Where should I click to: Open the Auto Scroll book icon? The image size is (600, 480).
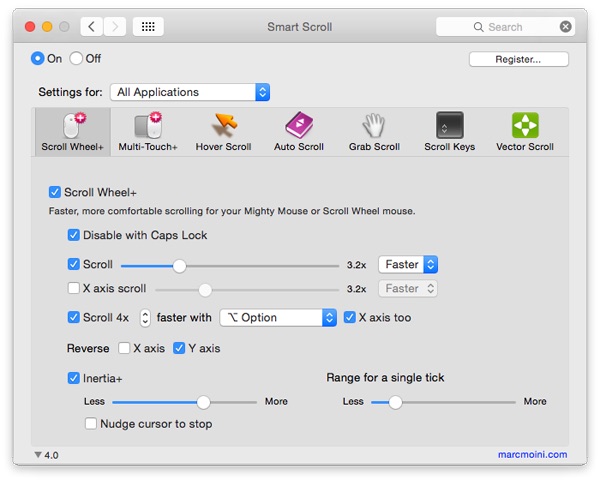pyautogui.click(x=299, y=125)
